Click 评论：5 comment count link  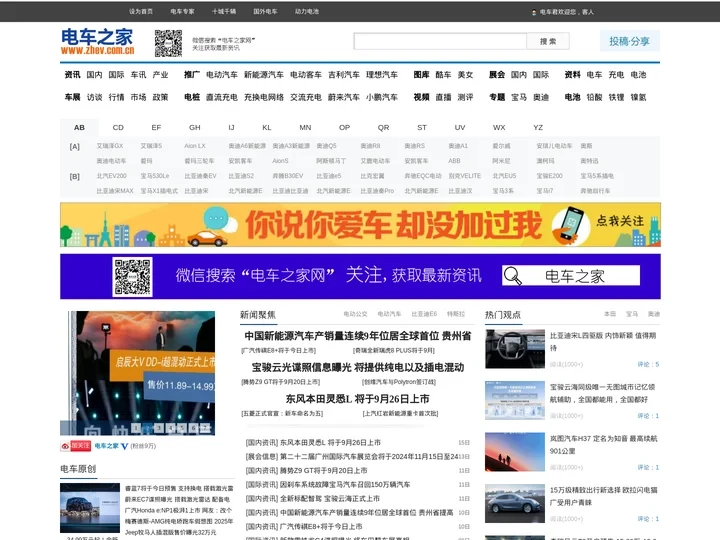pos(648,364)
